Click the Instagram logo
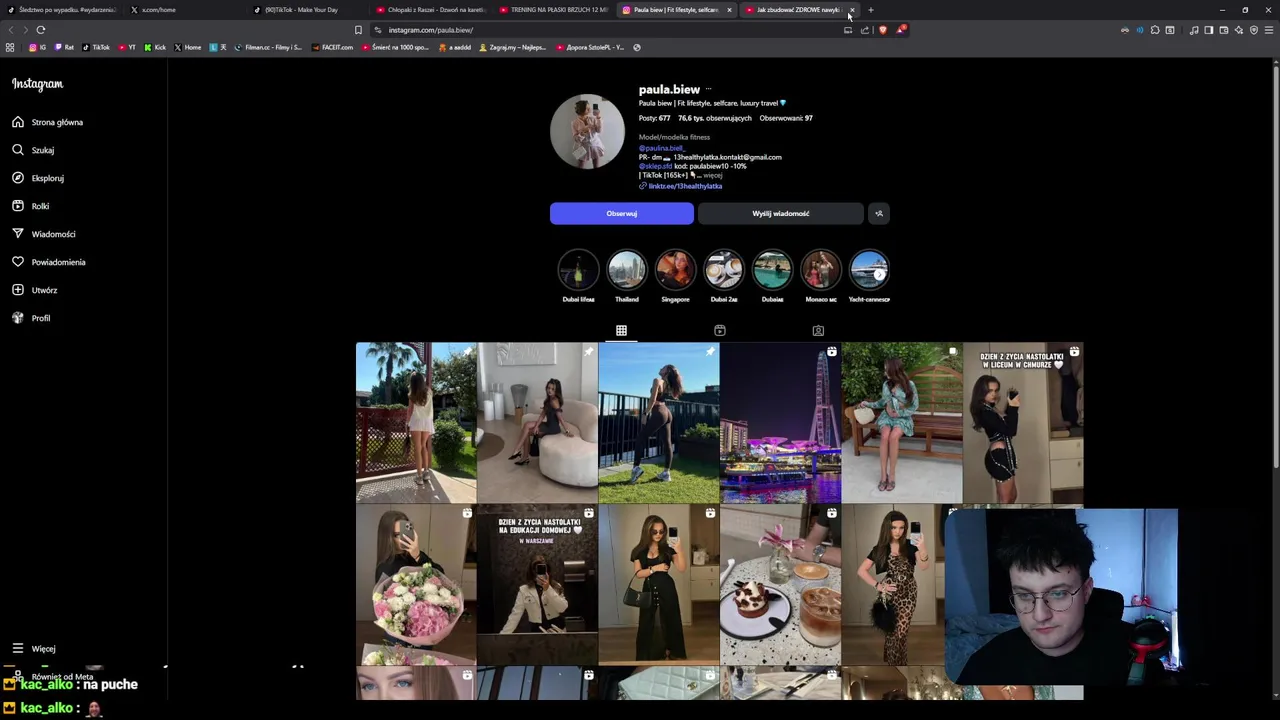The height and width of the screenshot is (720, 1280). (x=37, y=84)
